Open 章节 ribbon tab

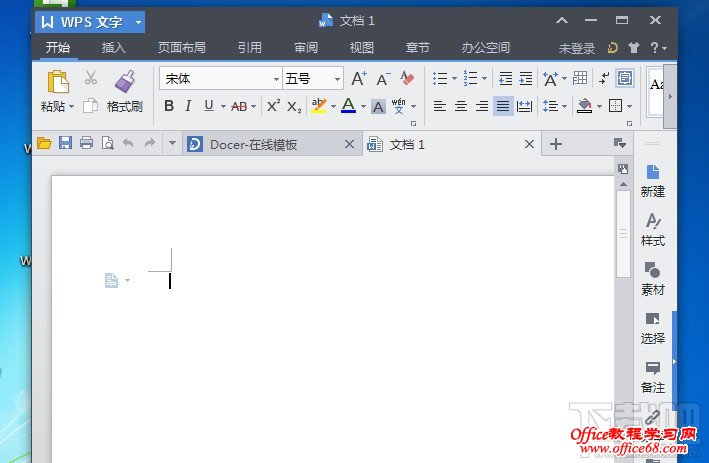[417, 47]
